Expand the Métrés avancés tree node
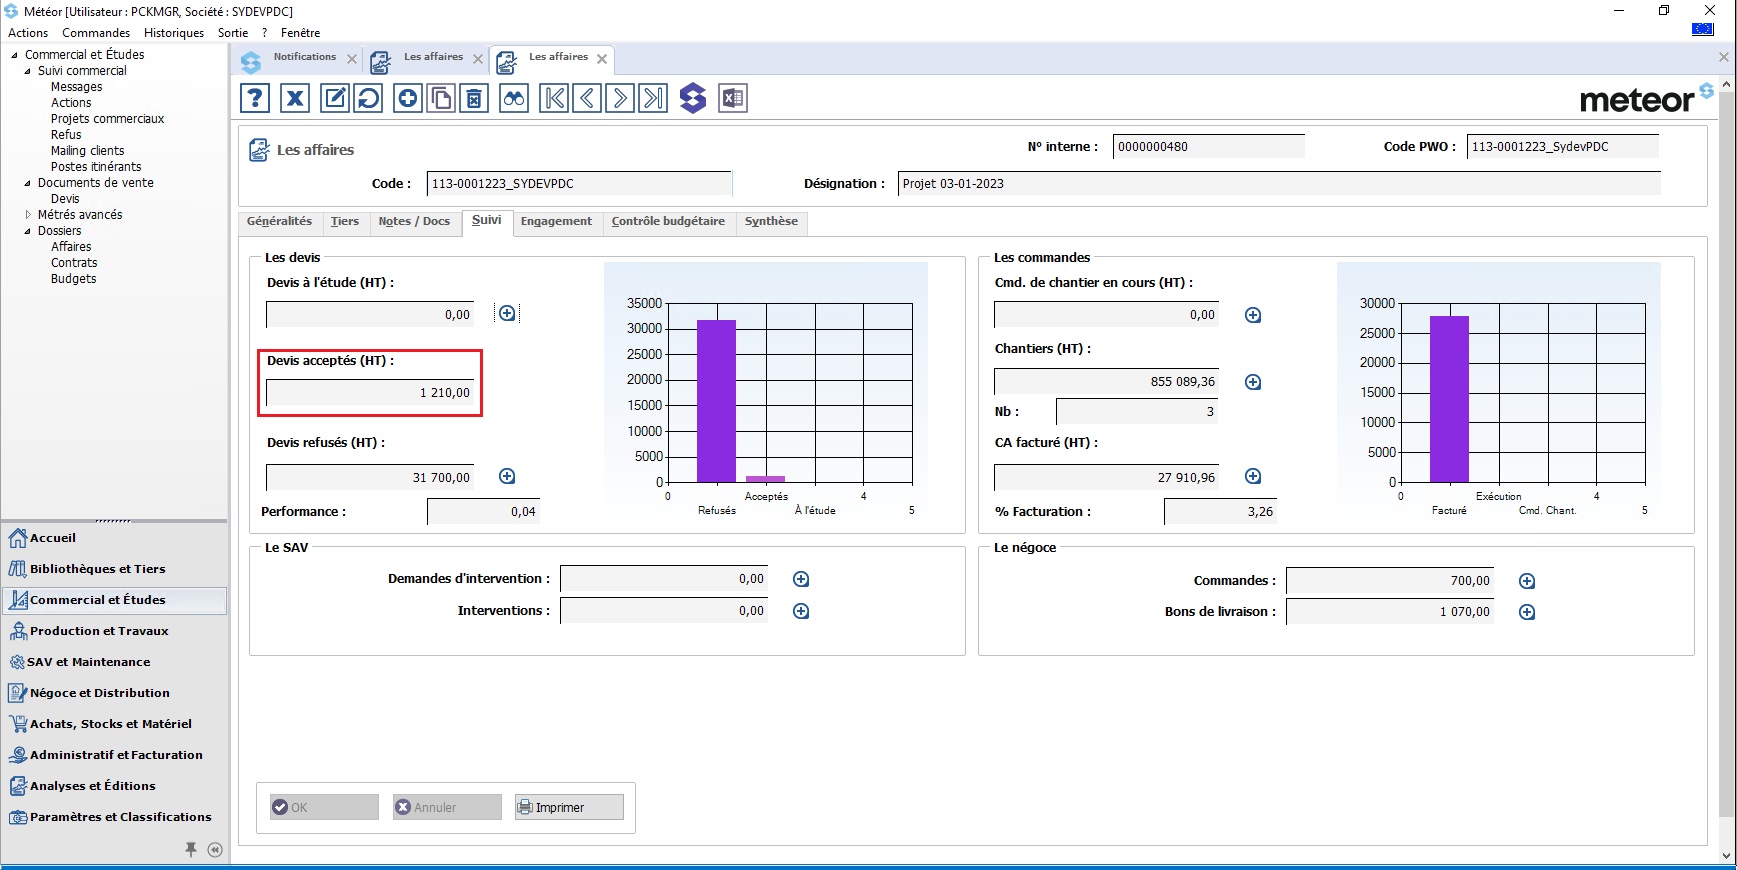The height and width of the screenshot is (870, 1737). pyautogui.click(x=27, y=215)
